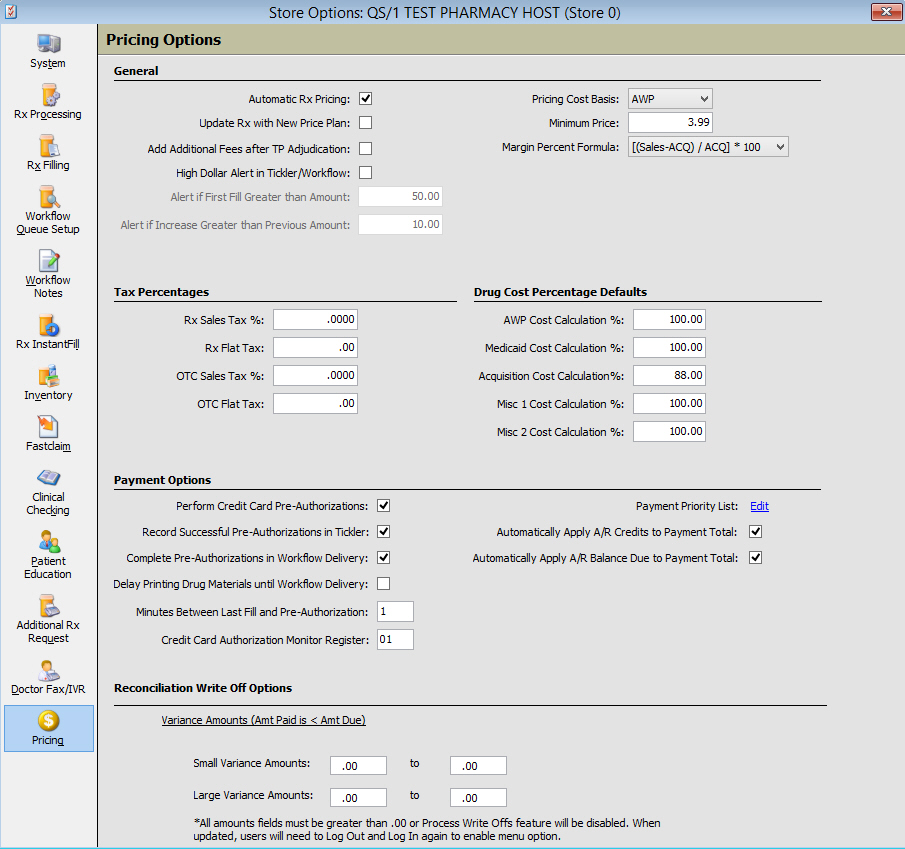Viewport: 905px width, 849px height.
Task: Enable Update Rx with New Price Plan
Action: (366, 123)
